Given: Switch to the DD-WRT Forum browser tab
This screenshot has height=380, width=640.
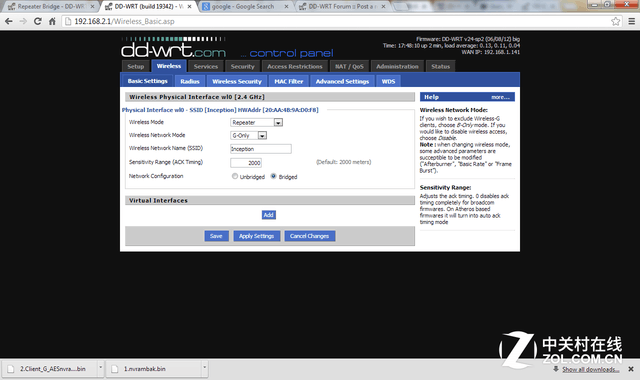Looking at the screenshot, I should 342,7.
